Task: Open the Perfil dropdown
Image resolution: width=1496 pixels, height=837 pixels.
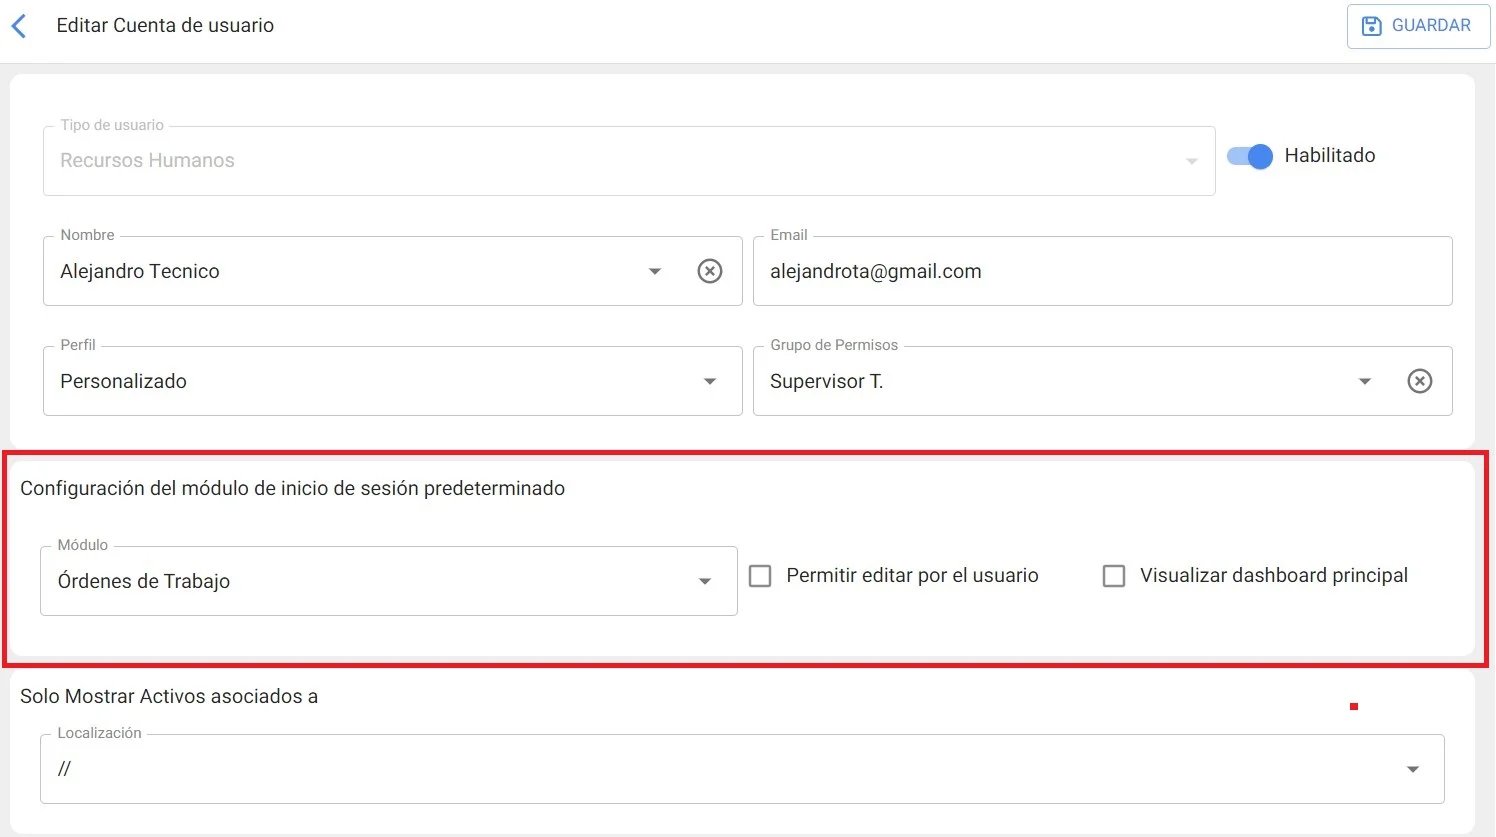Action: [710, 381]
